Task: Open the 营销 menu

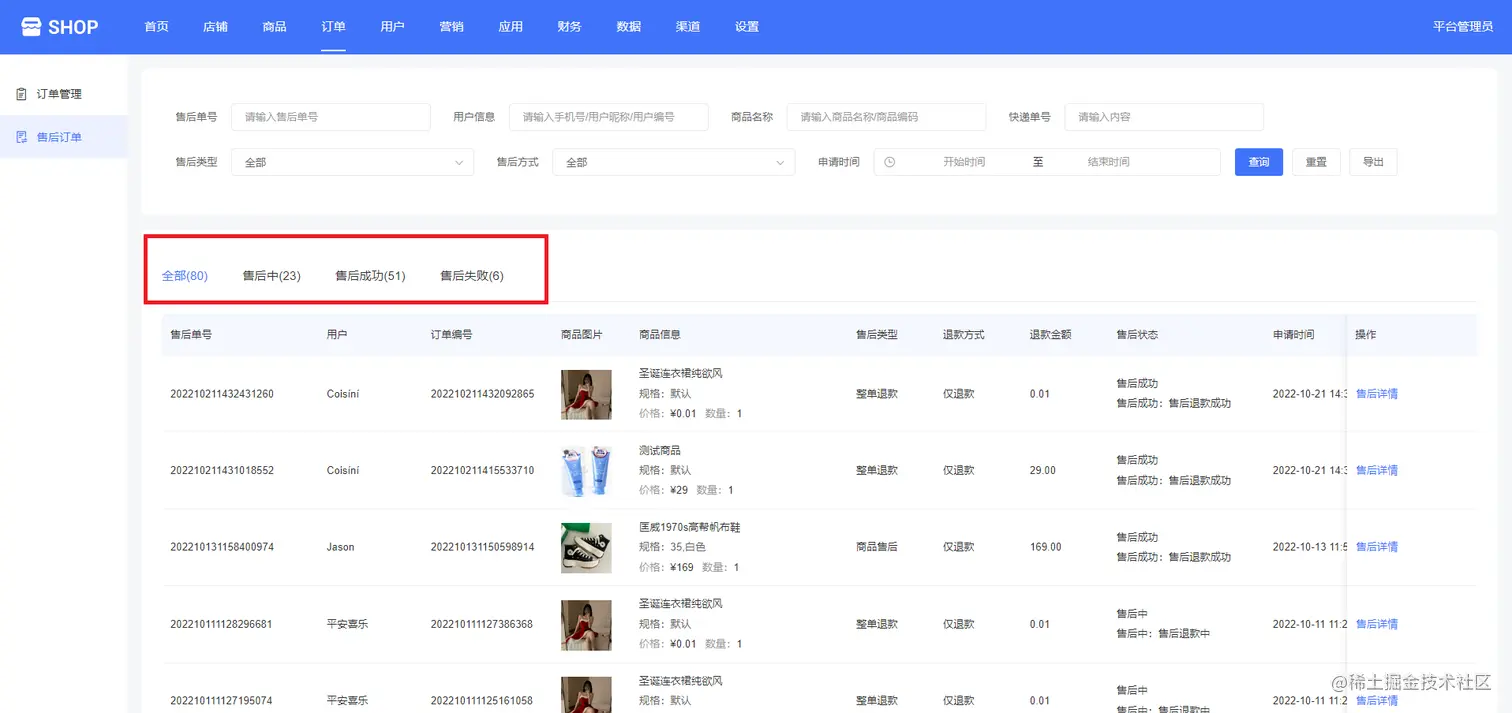Action: pos(451,27)
